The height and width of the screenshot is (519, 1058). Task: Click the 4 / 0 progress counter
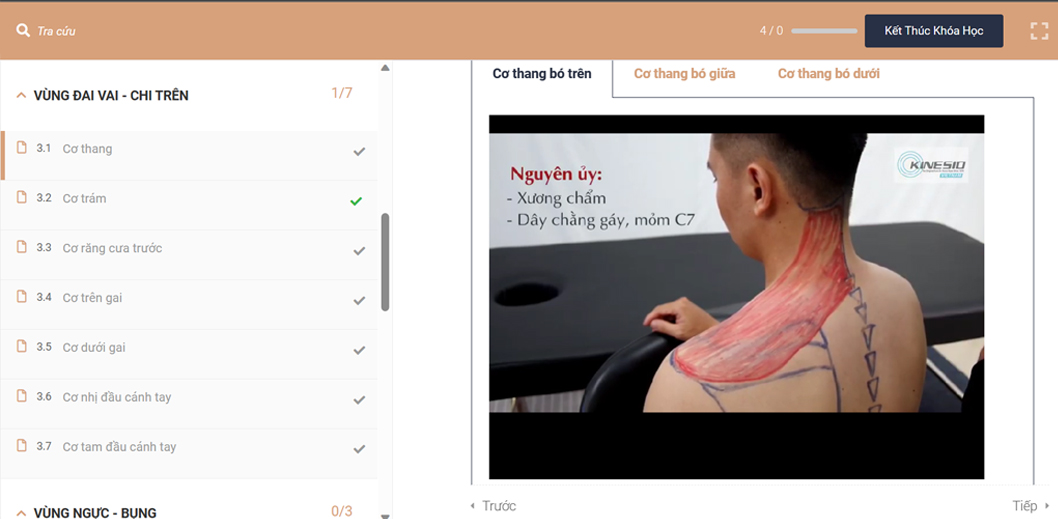pos(771,30)
